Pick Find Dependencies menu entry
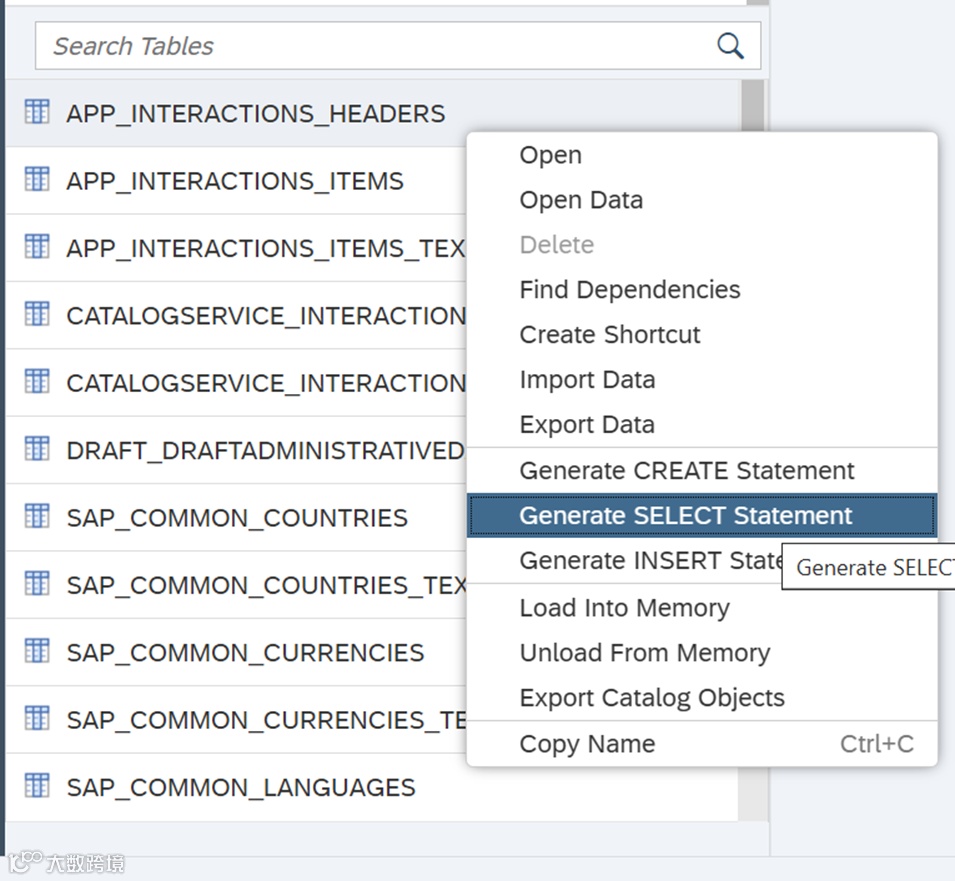The image size is (955, 881). 630,290
